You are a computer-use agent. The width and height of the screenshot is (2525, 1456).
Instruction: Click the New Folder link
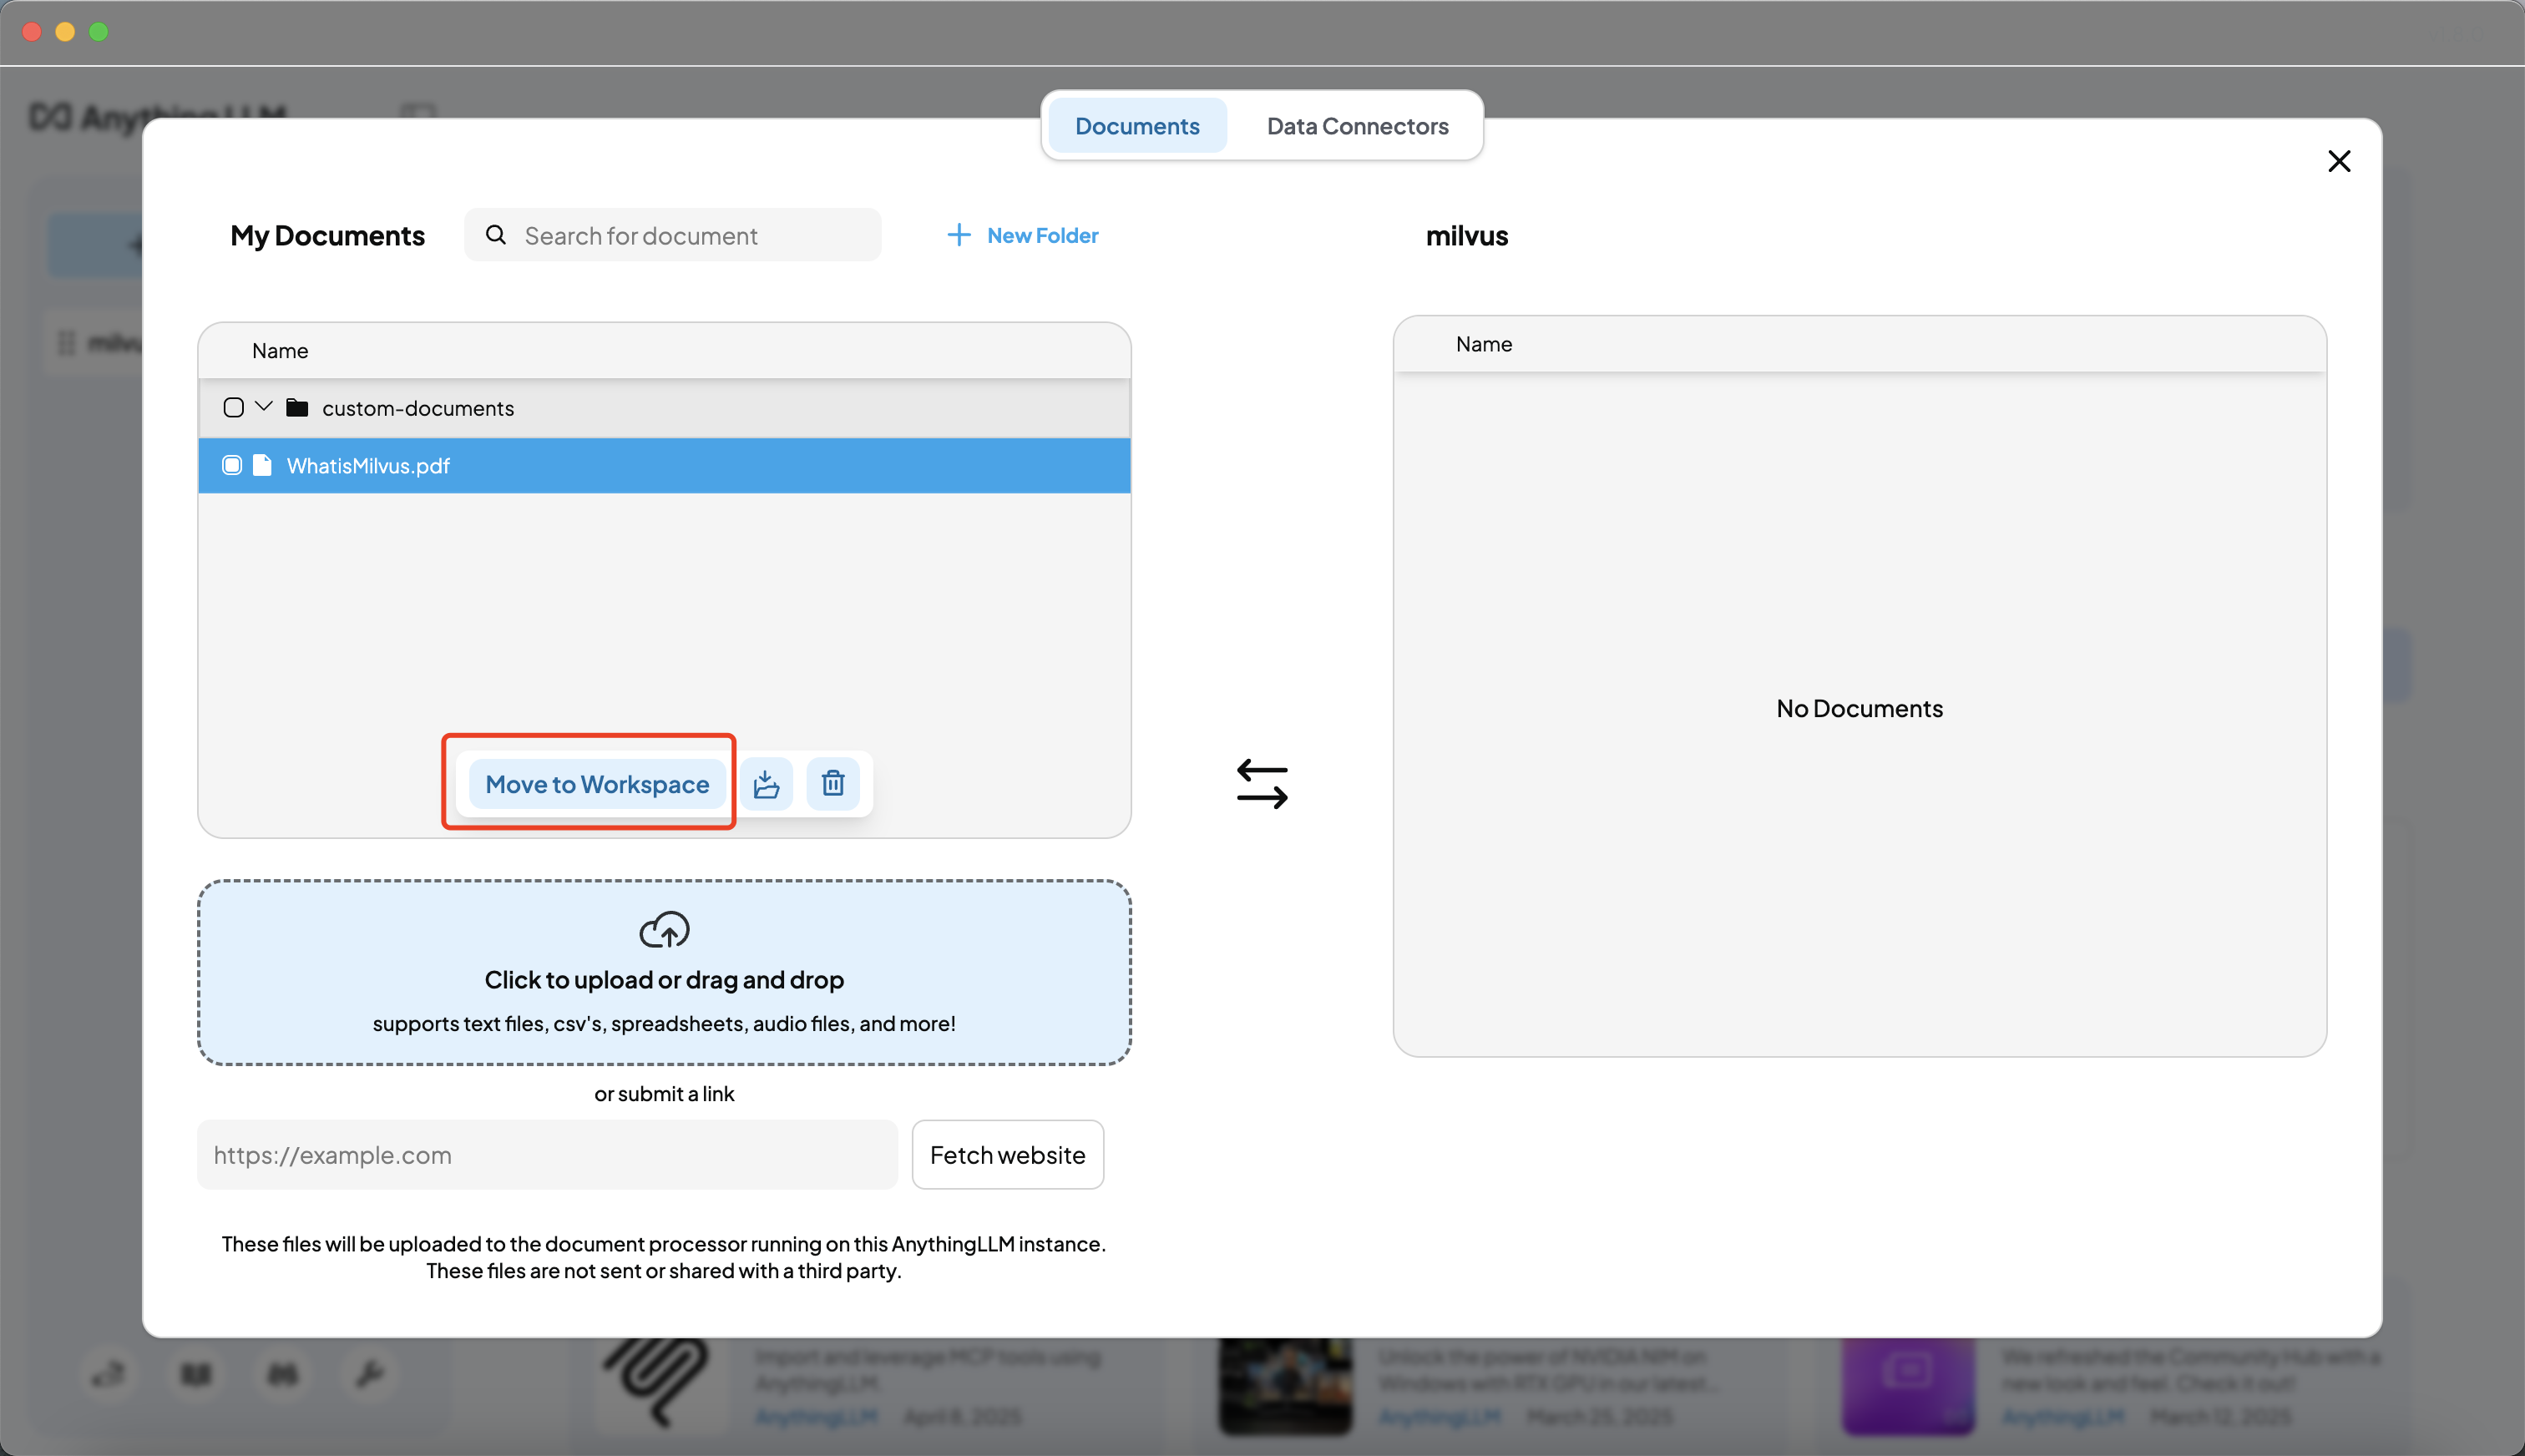click(1041, 234)
